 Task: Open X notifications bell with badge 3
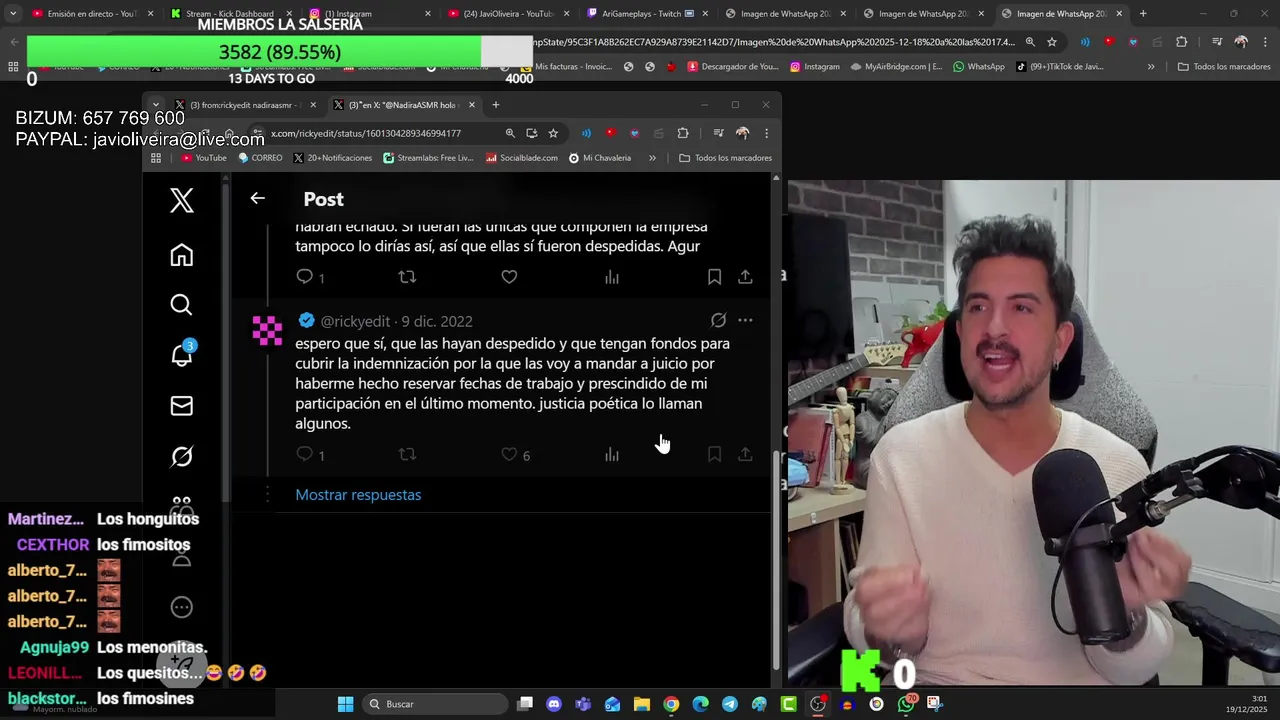click(183, 355)
